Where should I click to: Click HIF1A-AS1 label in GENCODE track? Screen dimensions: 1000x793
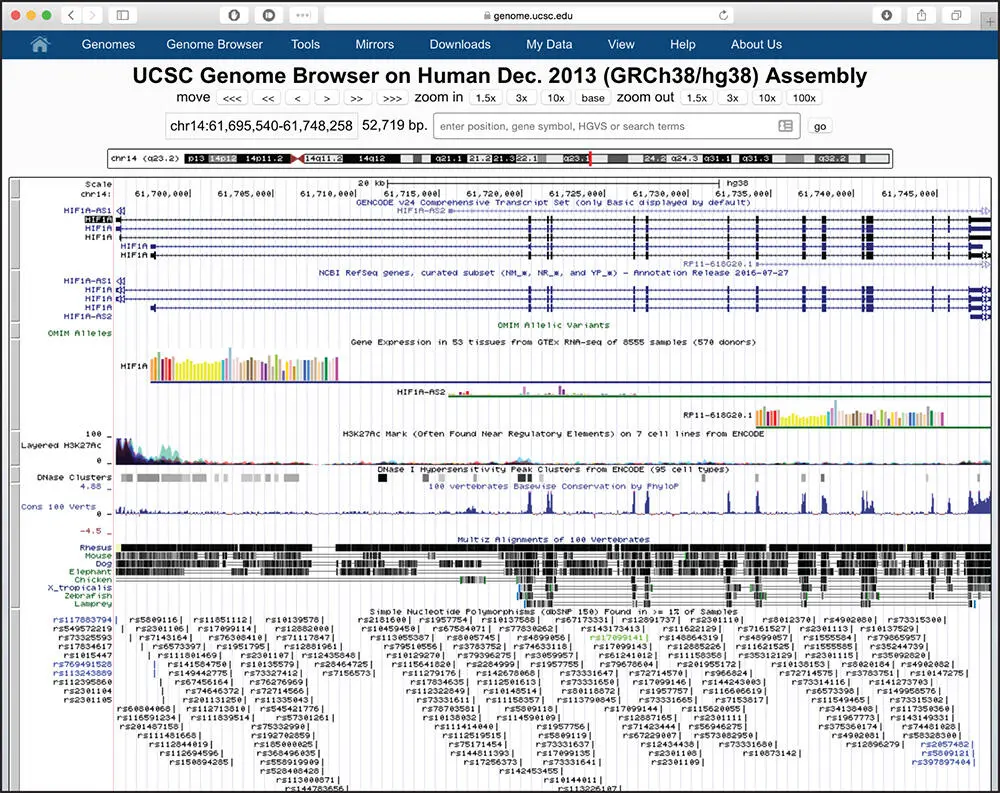point(87,211)
